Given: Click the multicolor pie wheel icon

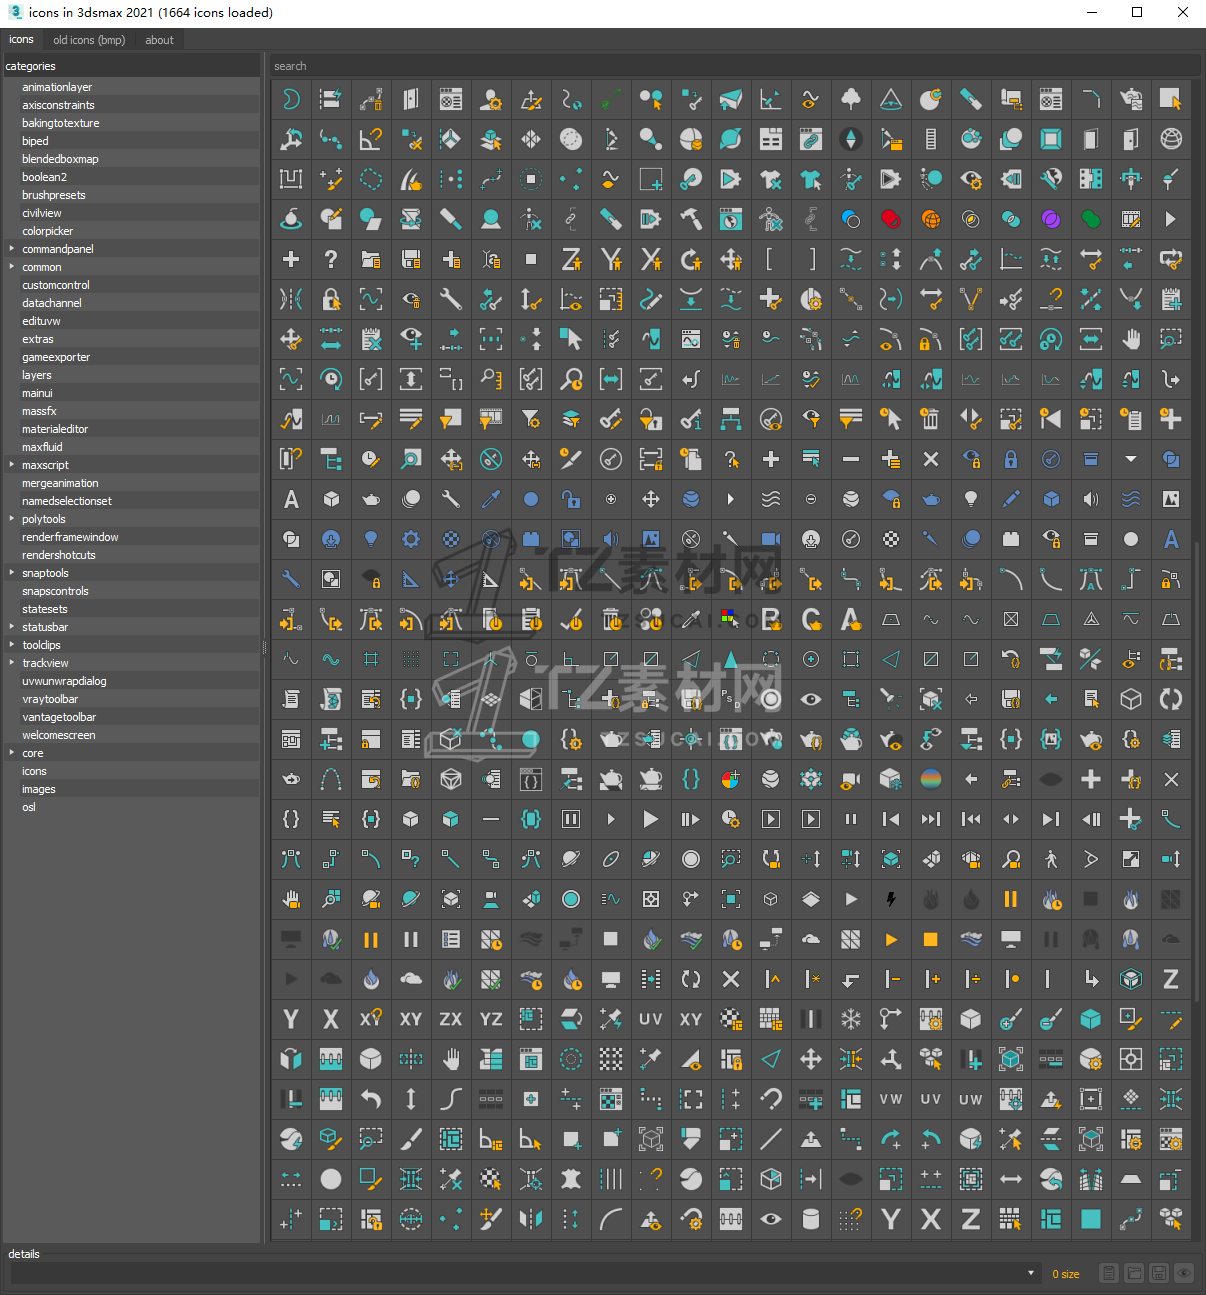Looking at the screenshot, I should [x=731, y=779].
